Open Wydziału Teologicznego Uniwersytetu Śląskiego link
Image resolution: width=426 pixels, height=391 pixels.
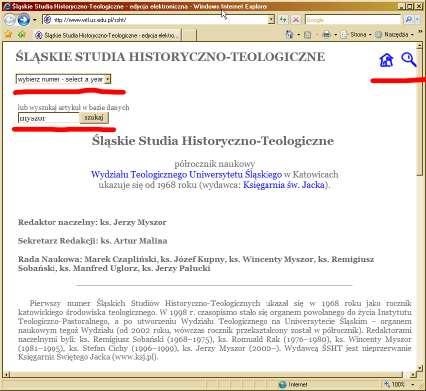pyautogui.click(x=186, y=174)
